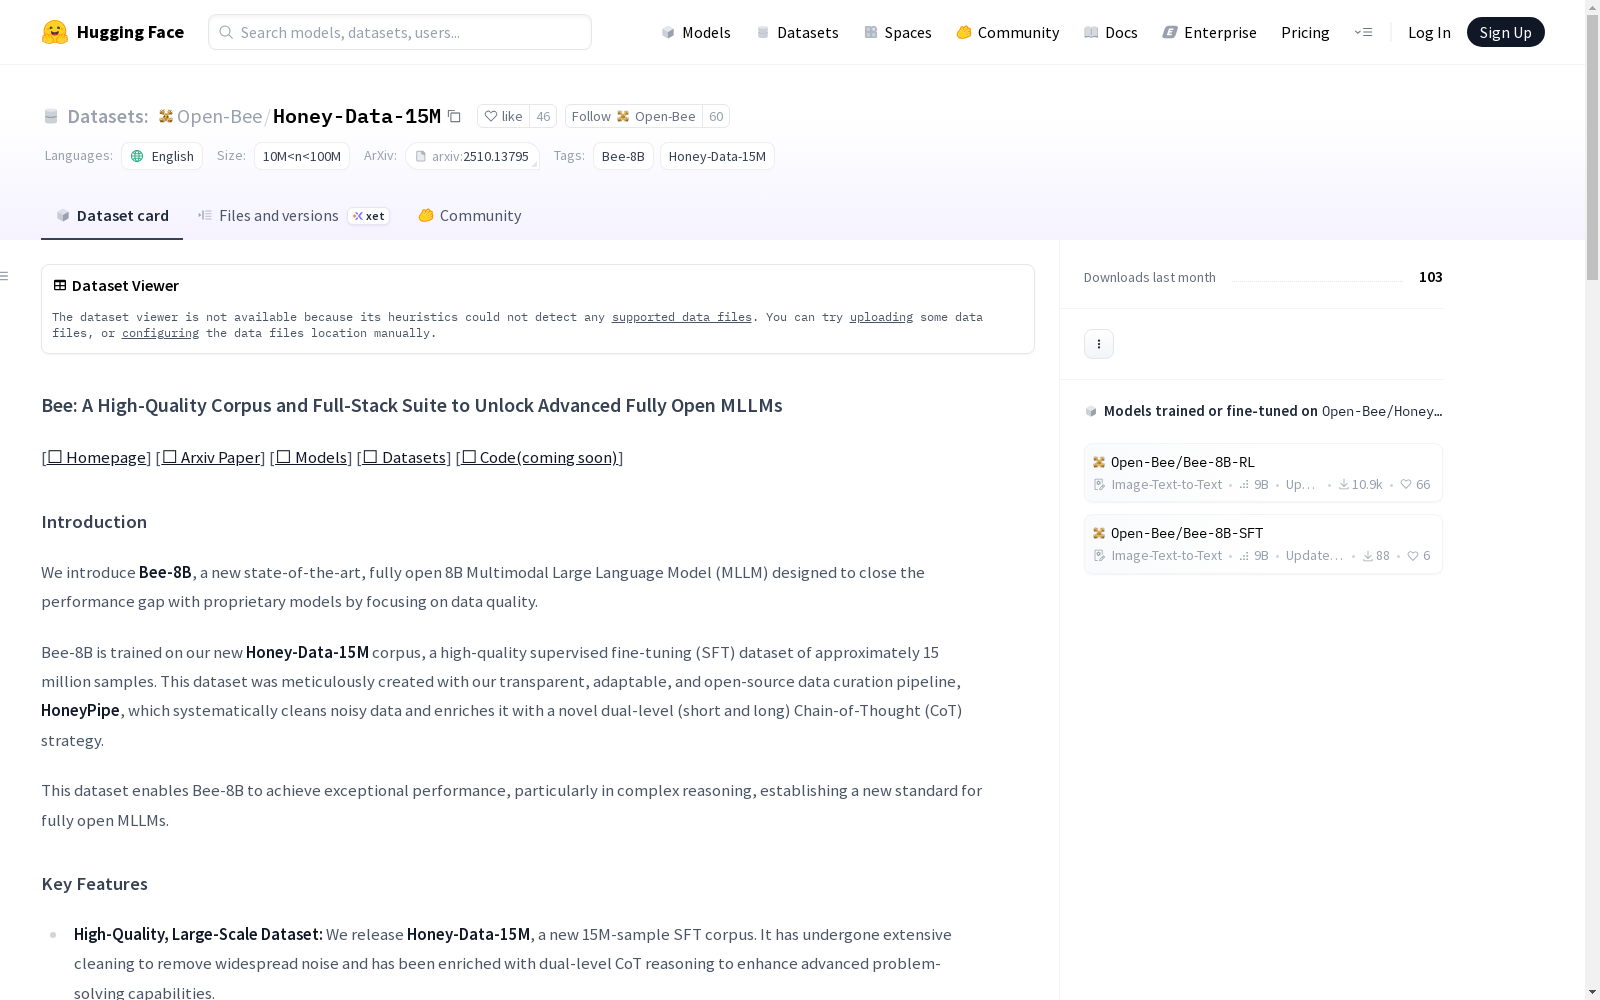Switch to Files and versions tab

click(x=293, y=216)
